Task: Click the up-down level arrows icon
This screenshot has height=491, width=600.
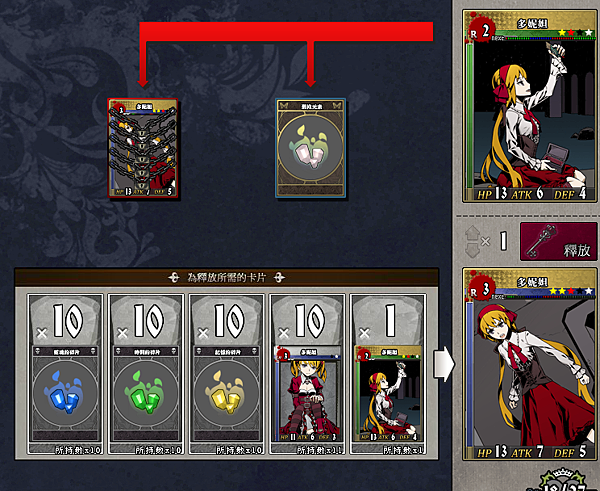Action: click(472, 241)
